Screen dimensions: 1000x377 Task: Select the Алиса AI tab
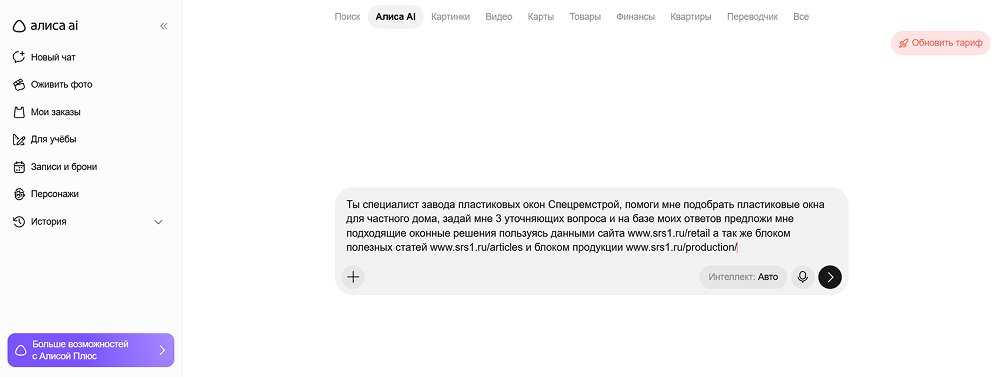[x=395, y=17]
